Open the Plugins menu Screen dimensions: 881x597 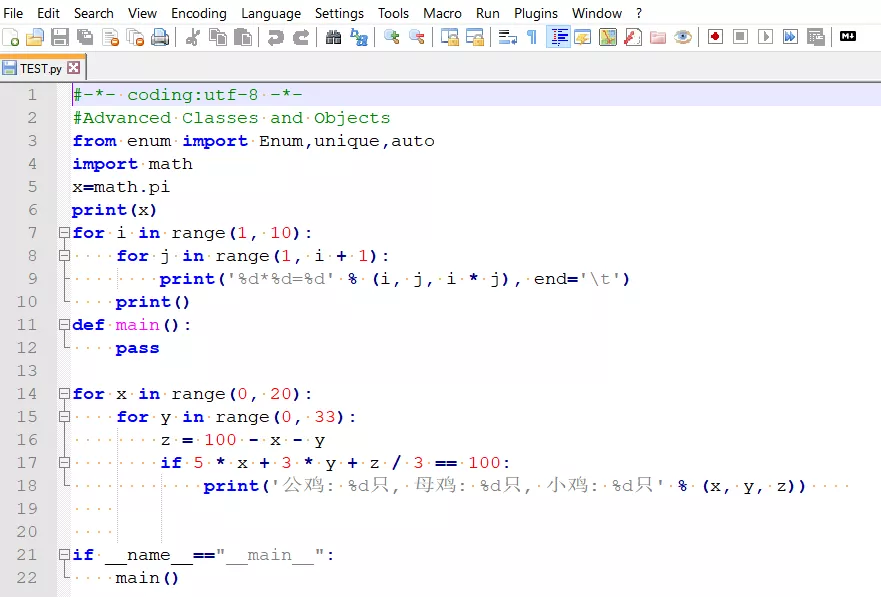point(536,13)
